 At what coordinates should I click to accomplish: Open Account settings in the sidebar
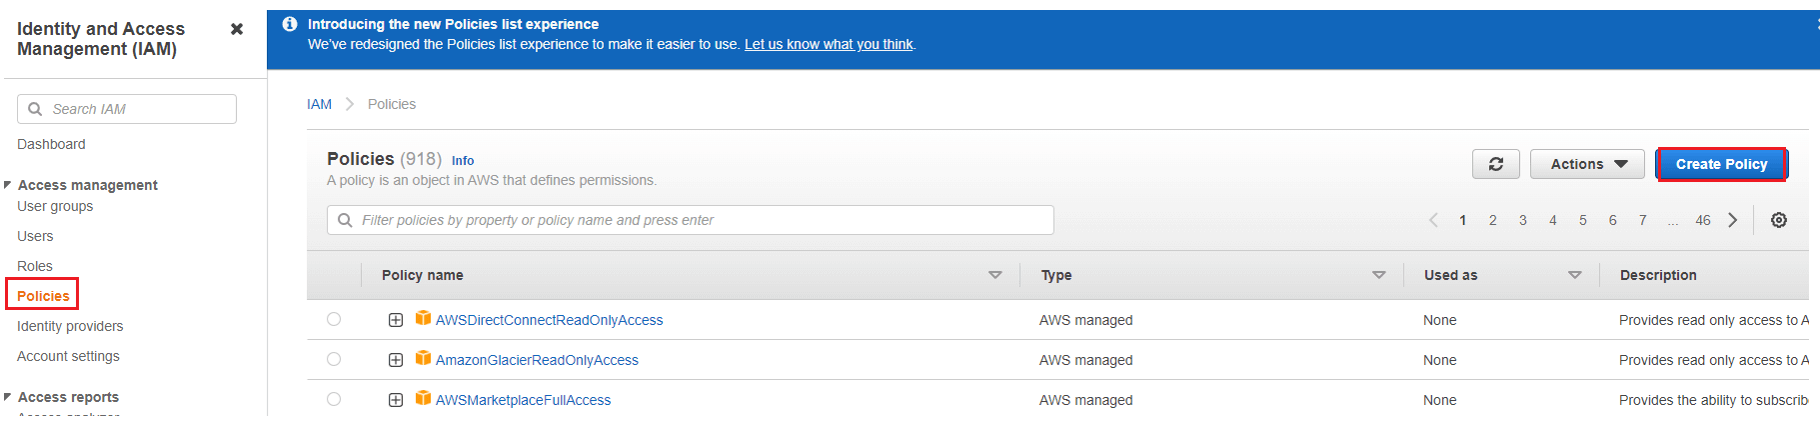pos(68,356)
